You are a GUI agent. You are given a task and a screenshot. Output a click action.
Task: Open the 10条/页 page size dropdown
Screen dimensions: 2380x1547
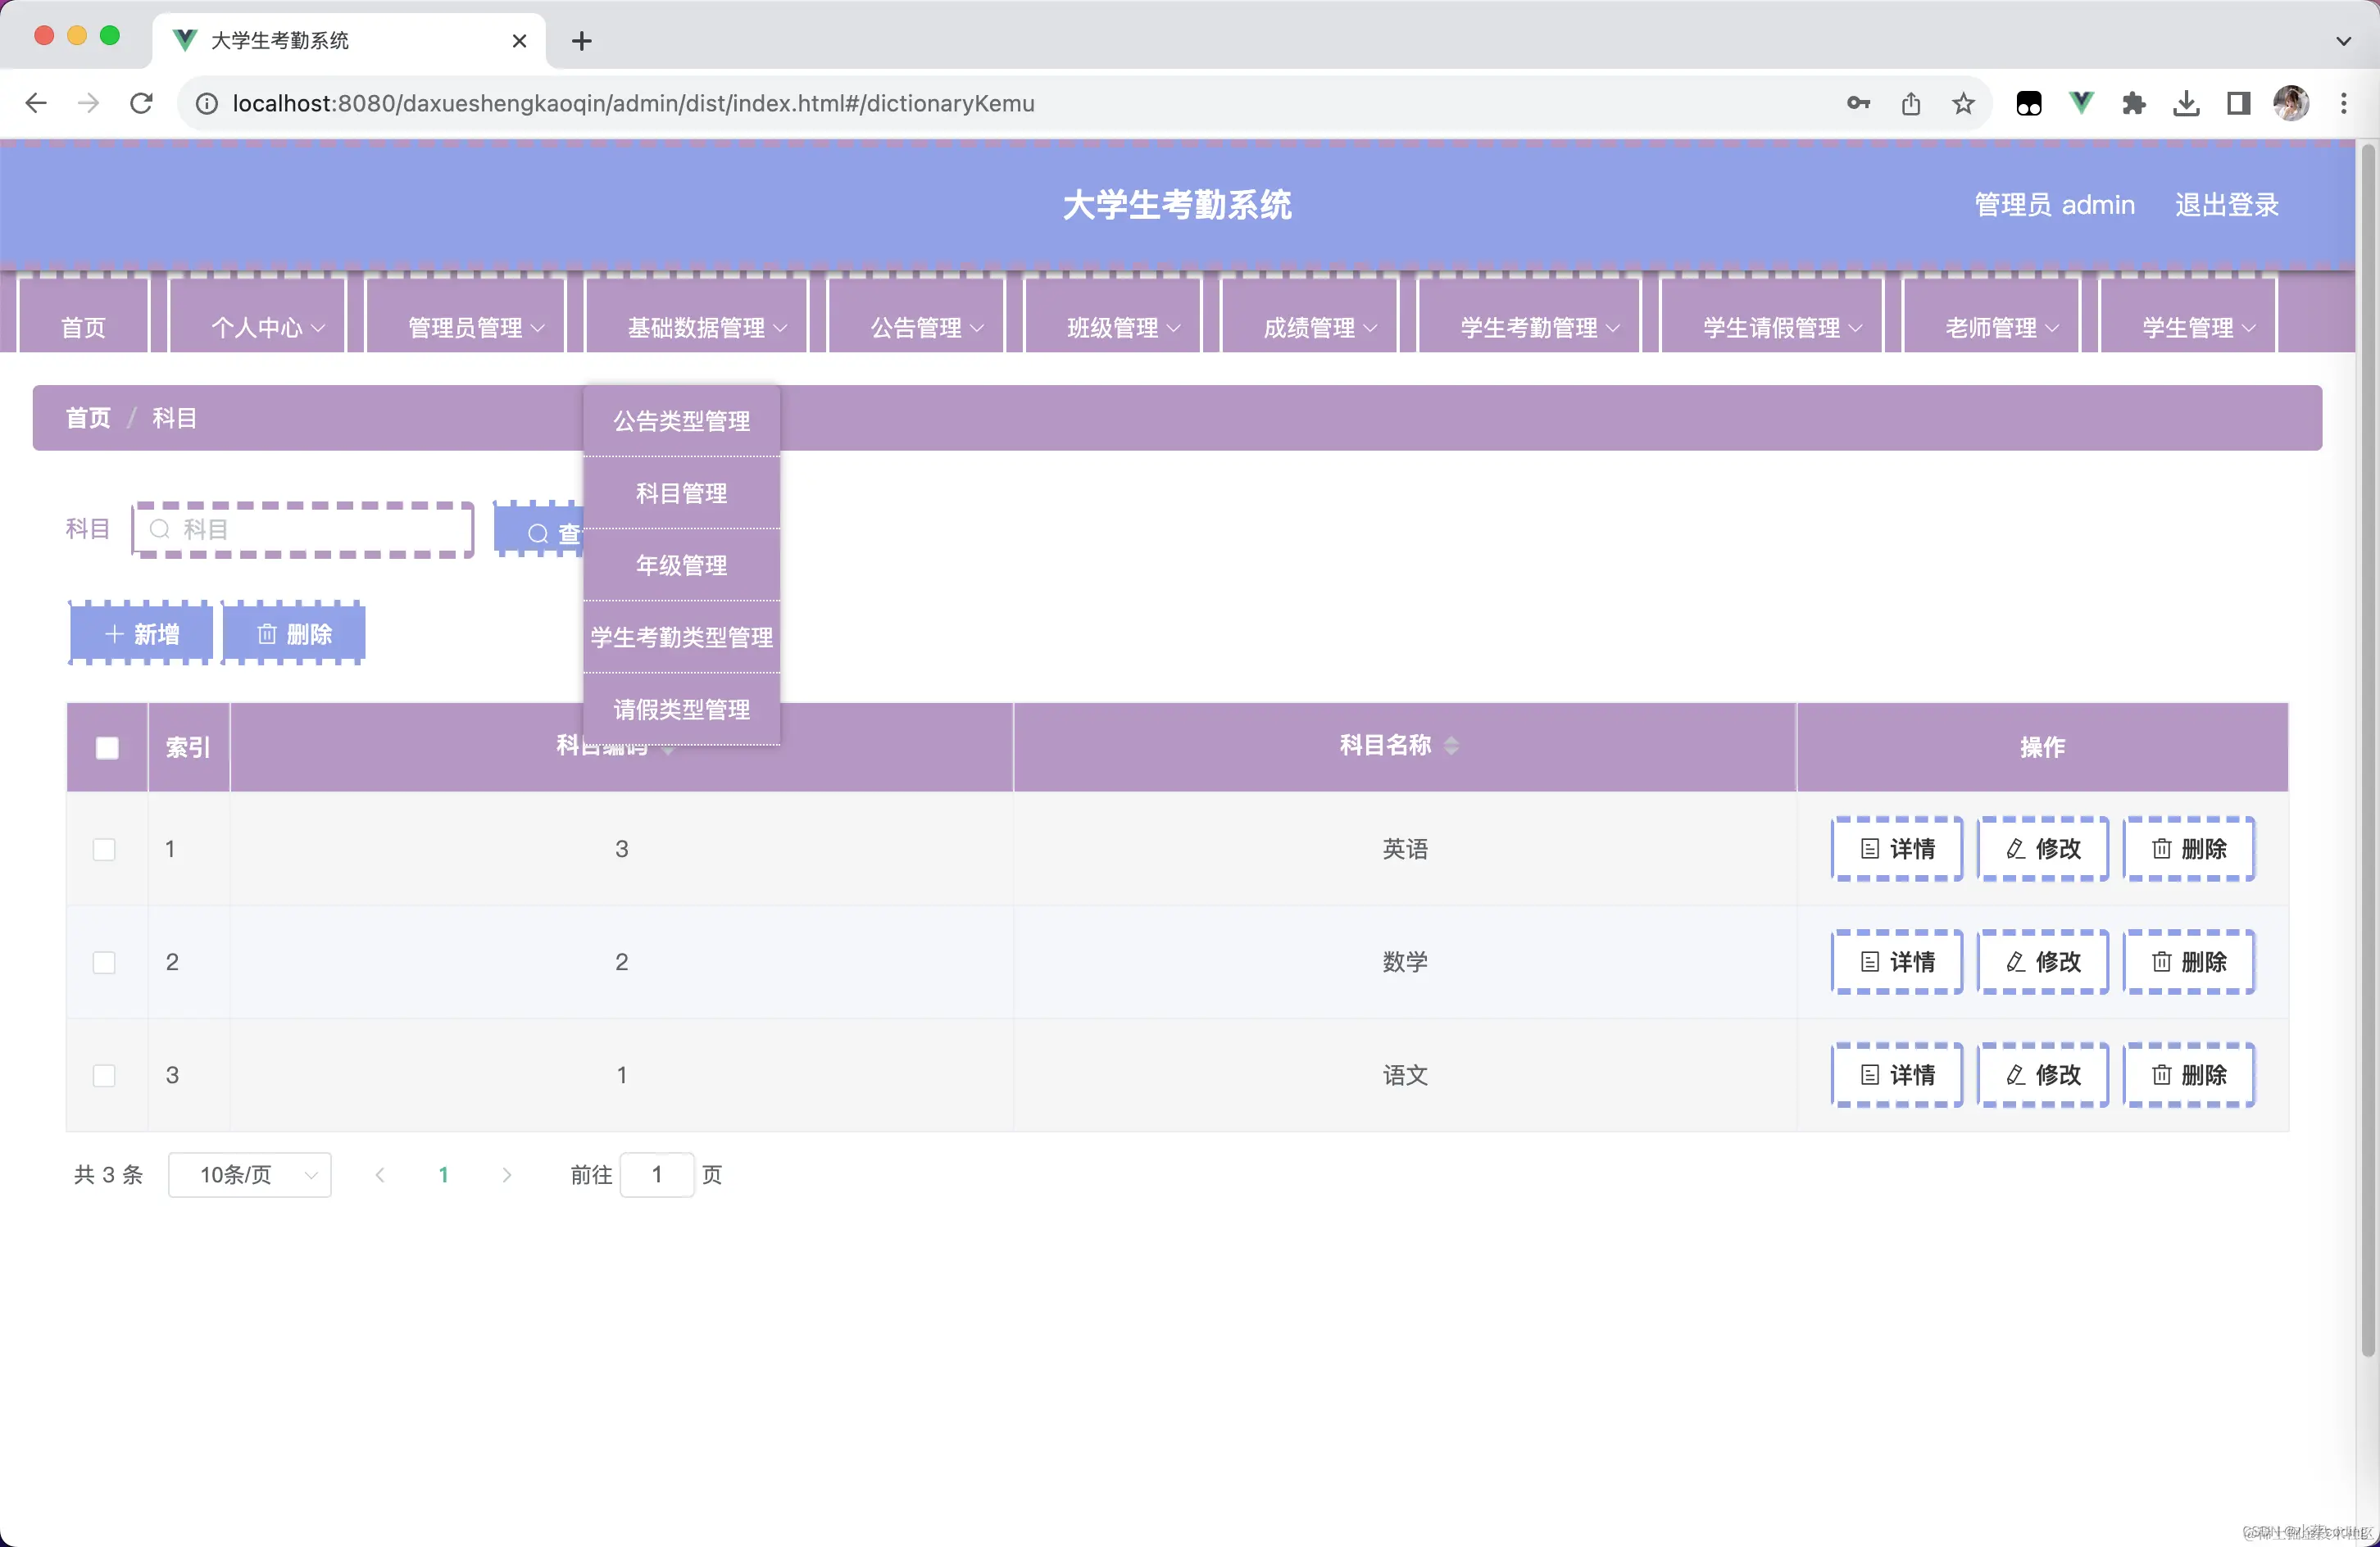pos(249,1174)
